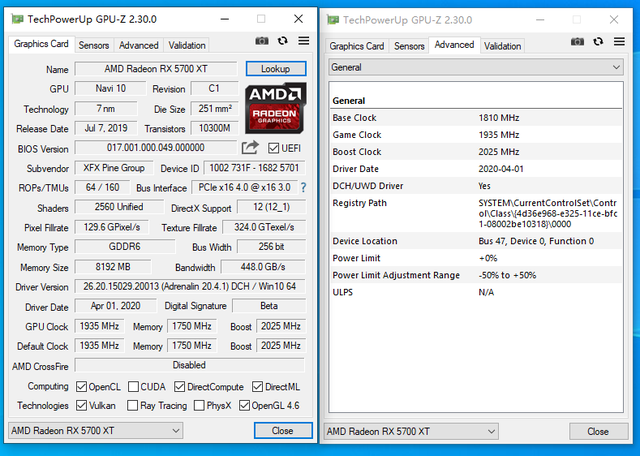Select the ULPS row
The width and height of the screenshot is (640, 456).
click(476, 293)
